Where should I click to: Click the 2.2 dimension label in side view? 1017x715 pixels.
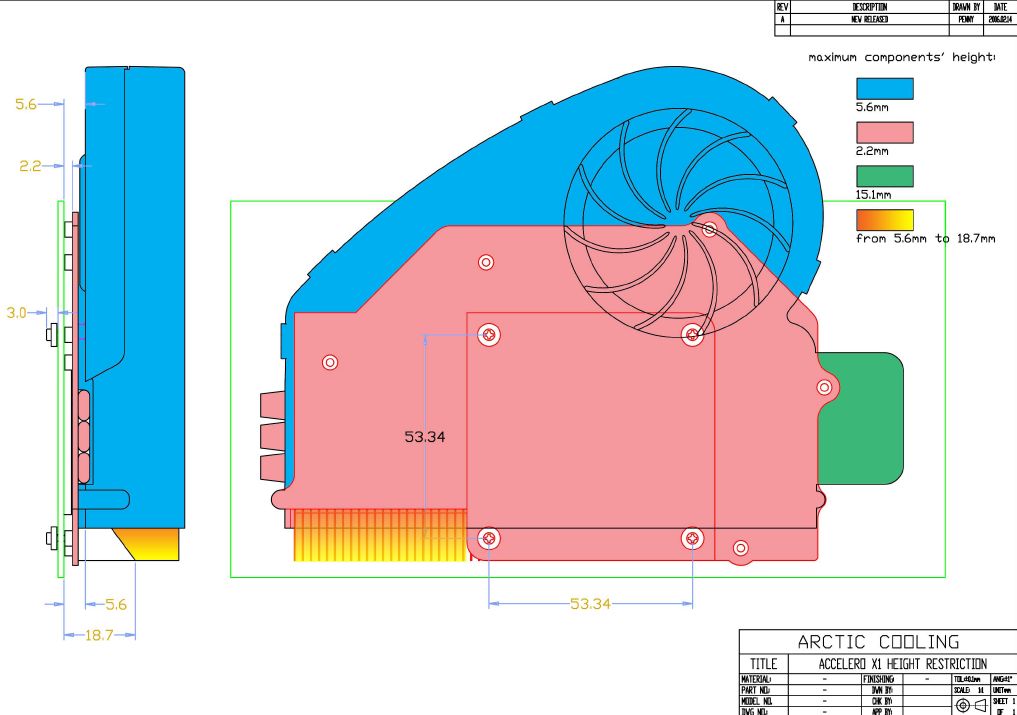(x=30, y=166)
